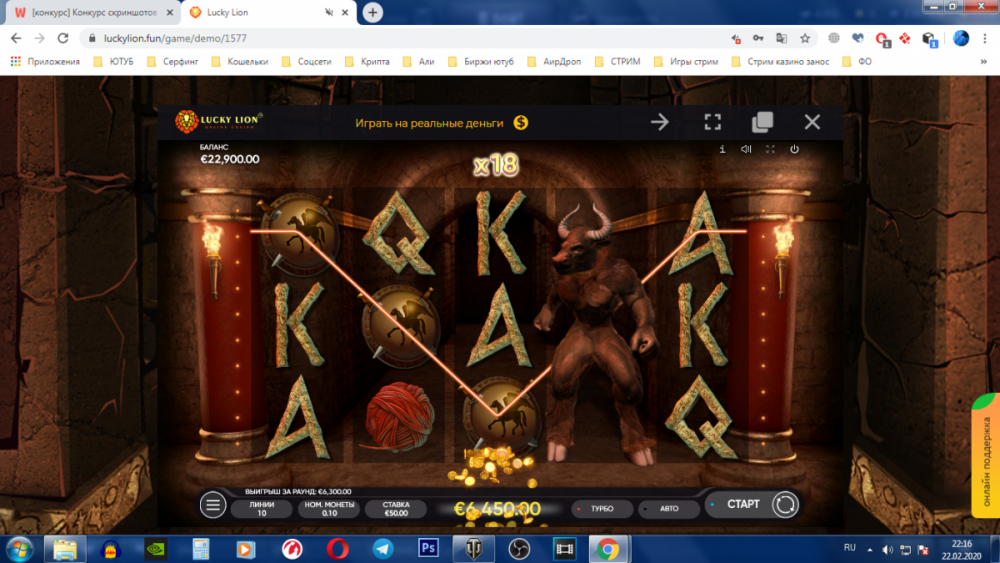The height and width of the screenshot is (563, 1000).
Task: Click the Lucky Lion logo
Action: tap(218, 121)
